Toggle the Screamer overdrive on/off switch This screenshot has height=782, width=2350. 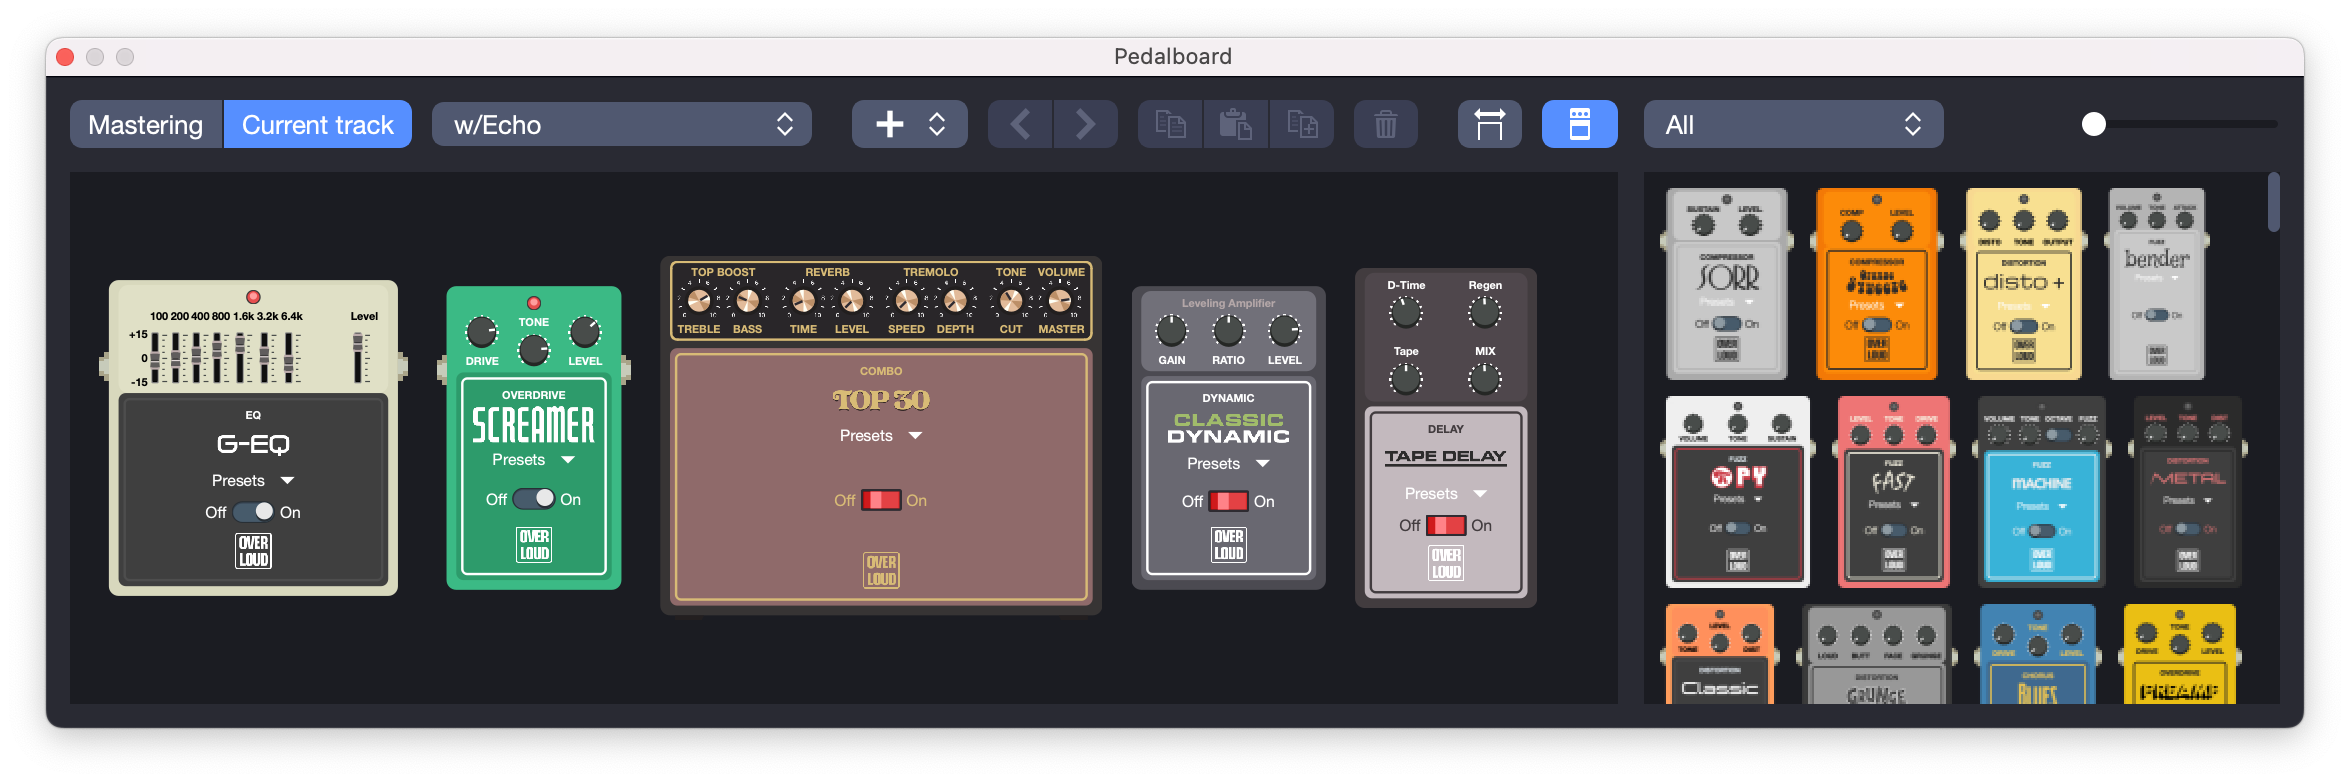coord(534,499)
